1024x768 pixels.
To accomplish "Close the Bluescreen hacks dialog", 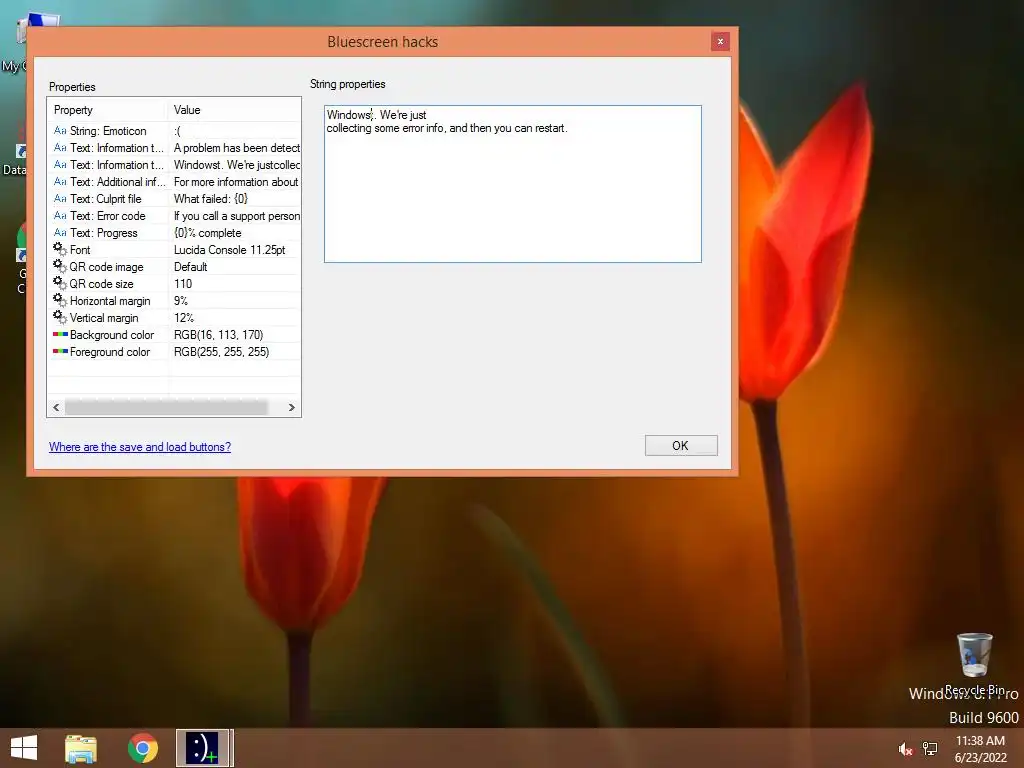I will click(x=720, y=41).
